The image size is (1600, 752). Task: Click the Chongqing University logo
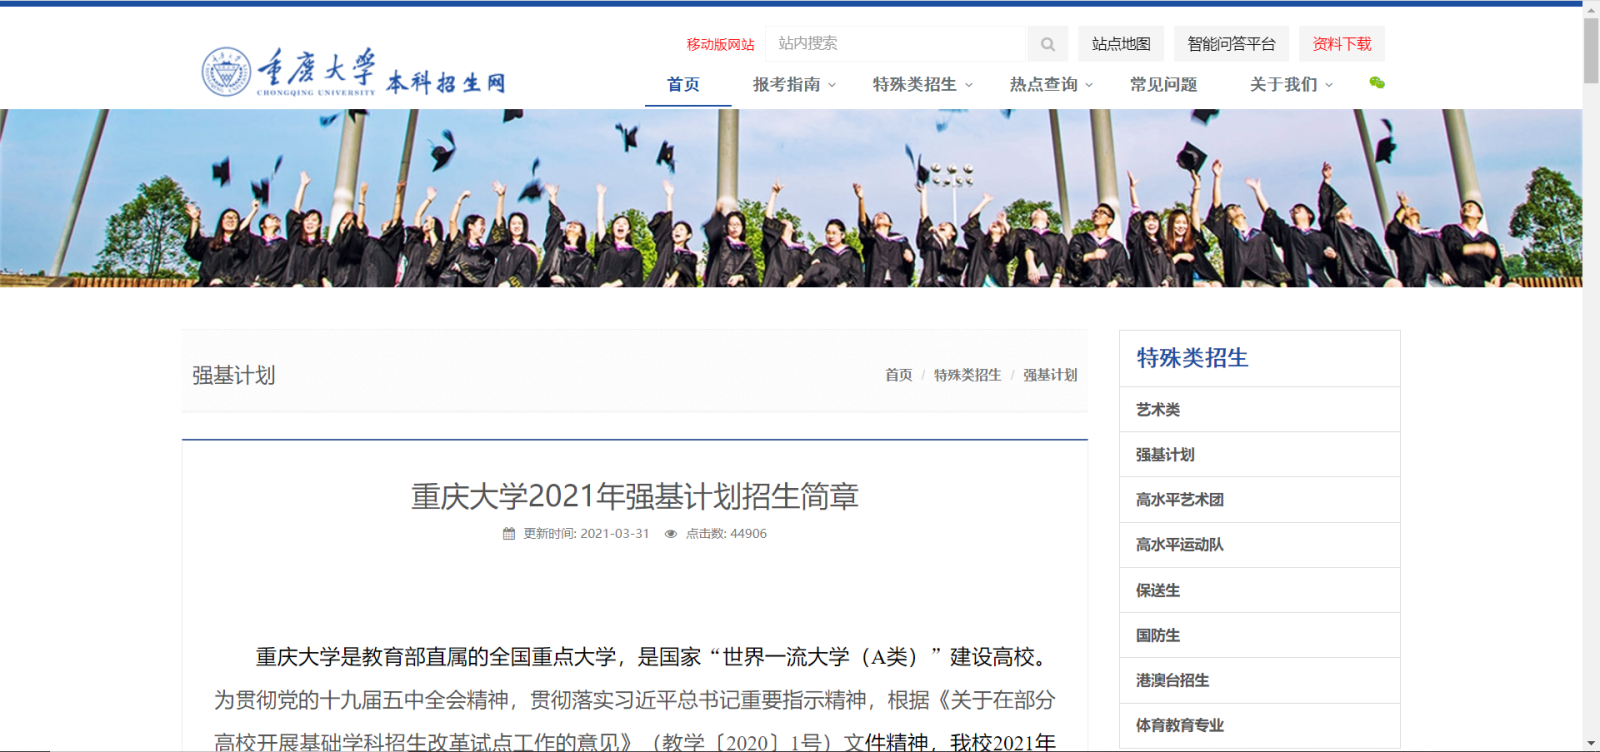(289, 72)
